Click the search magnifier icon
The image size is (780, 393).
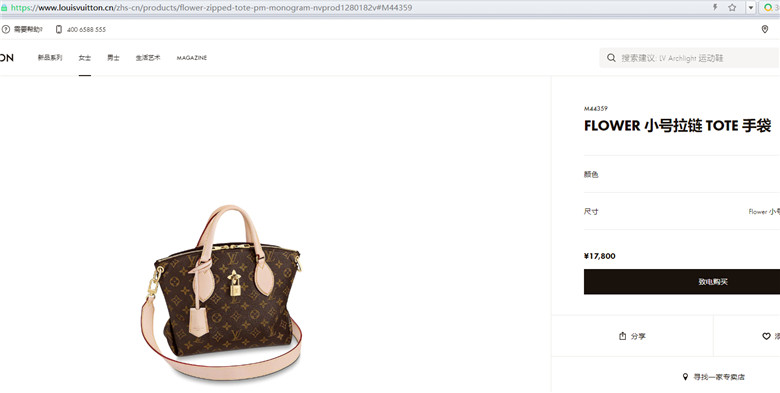[611, 58]
